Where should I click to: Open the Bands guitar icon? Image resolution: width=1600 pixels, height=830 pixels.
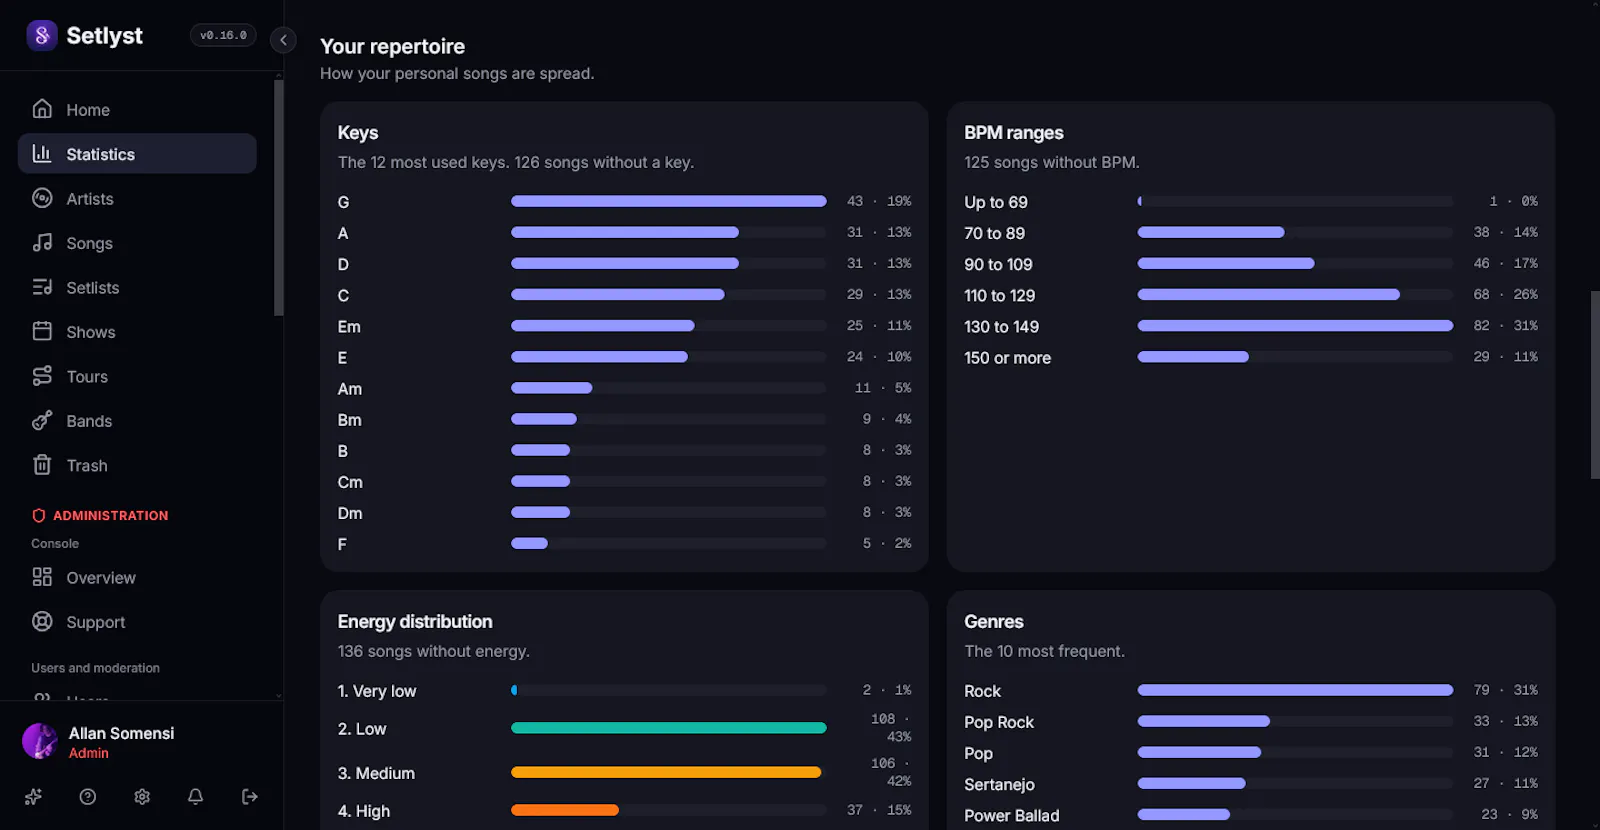[42, 420]
